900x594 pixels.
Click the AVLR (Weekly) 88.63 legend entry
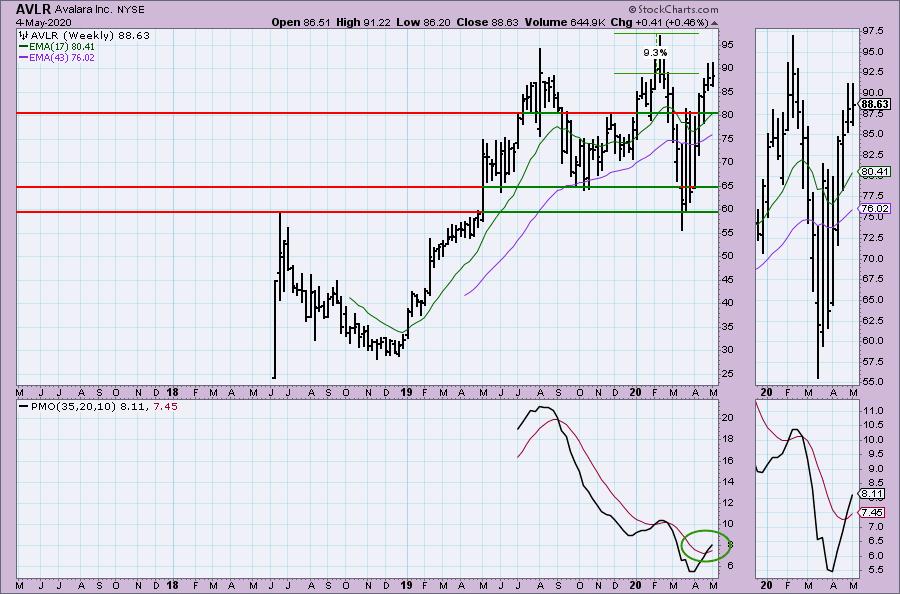click(x=90, y=35)
